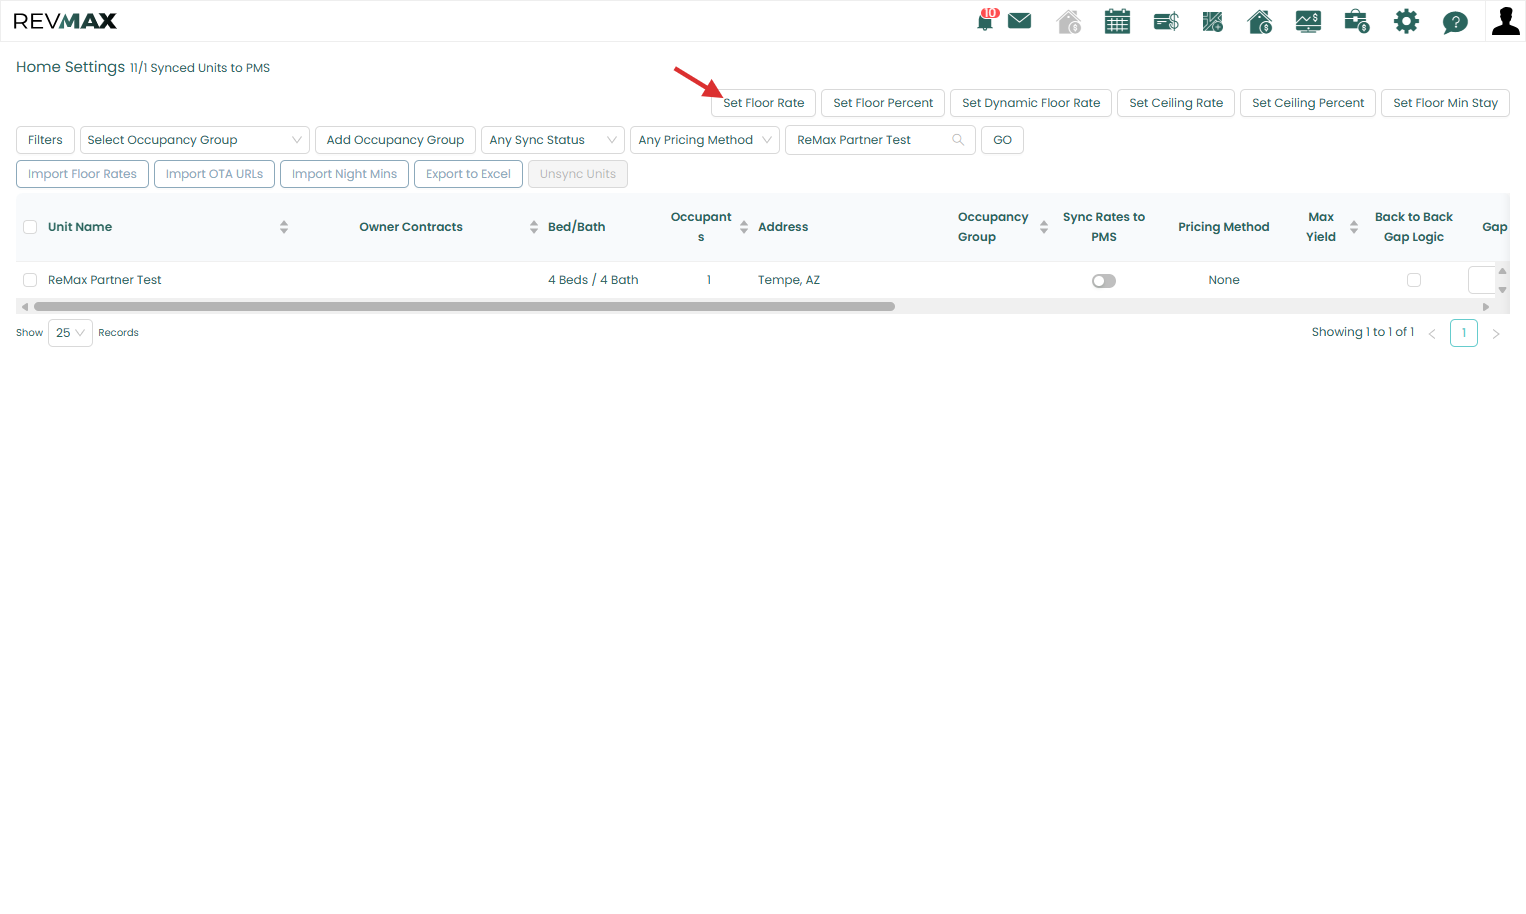Click the search magnifier in the unit field

pos(958,140)
